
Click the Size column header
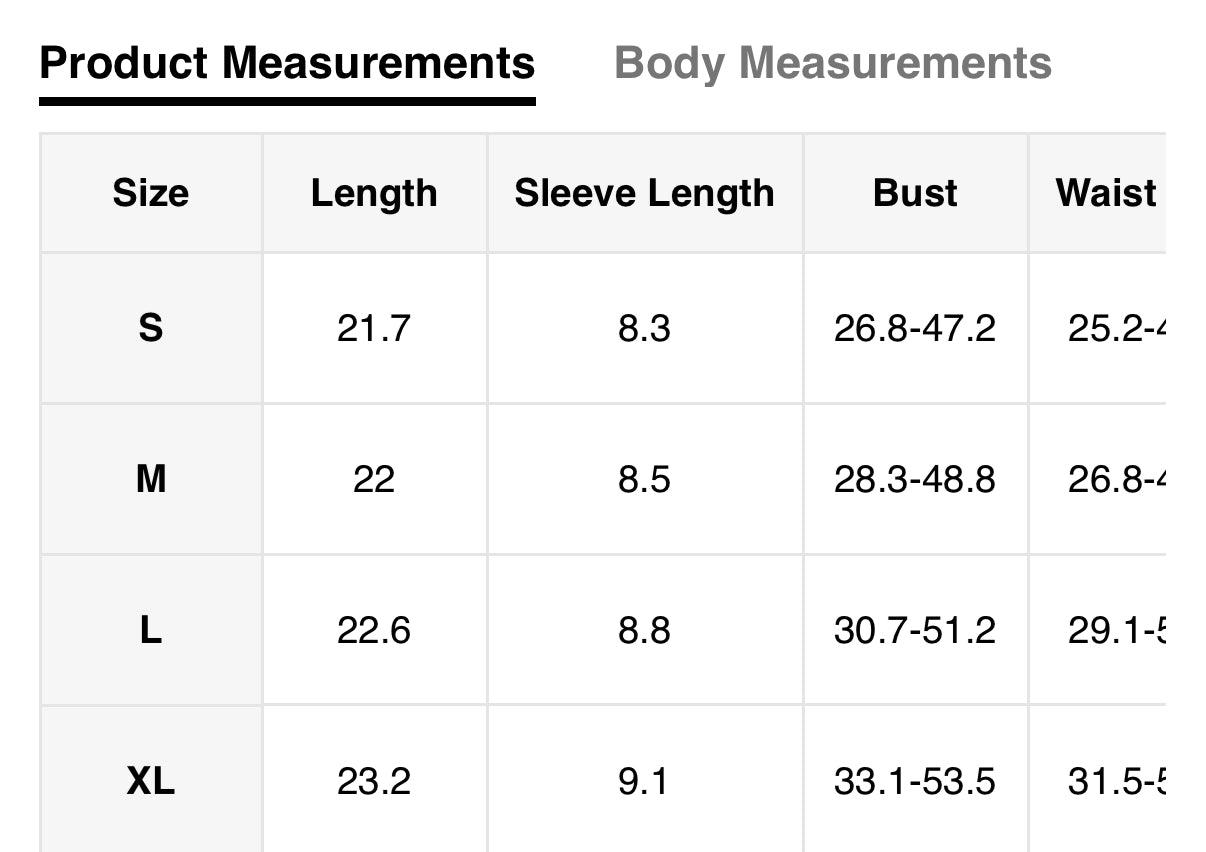pos(151,193)
